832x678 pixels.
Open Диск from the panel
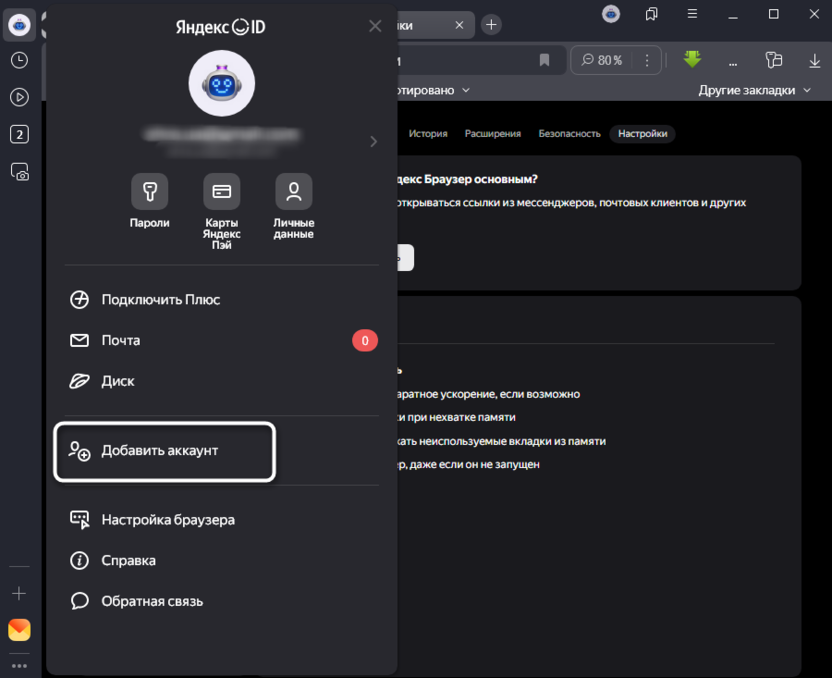tap(222, 381)
